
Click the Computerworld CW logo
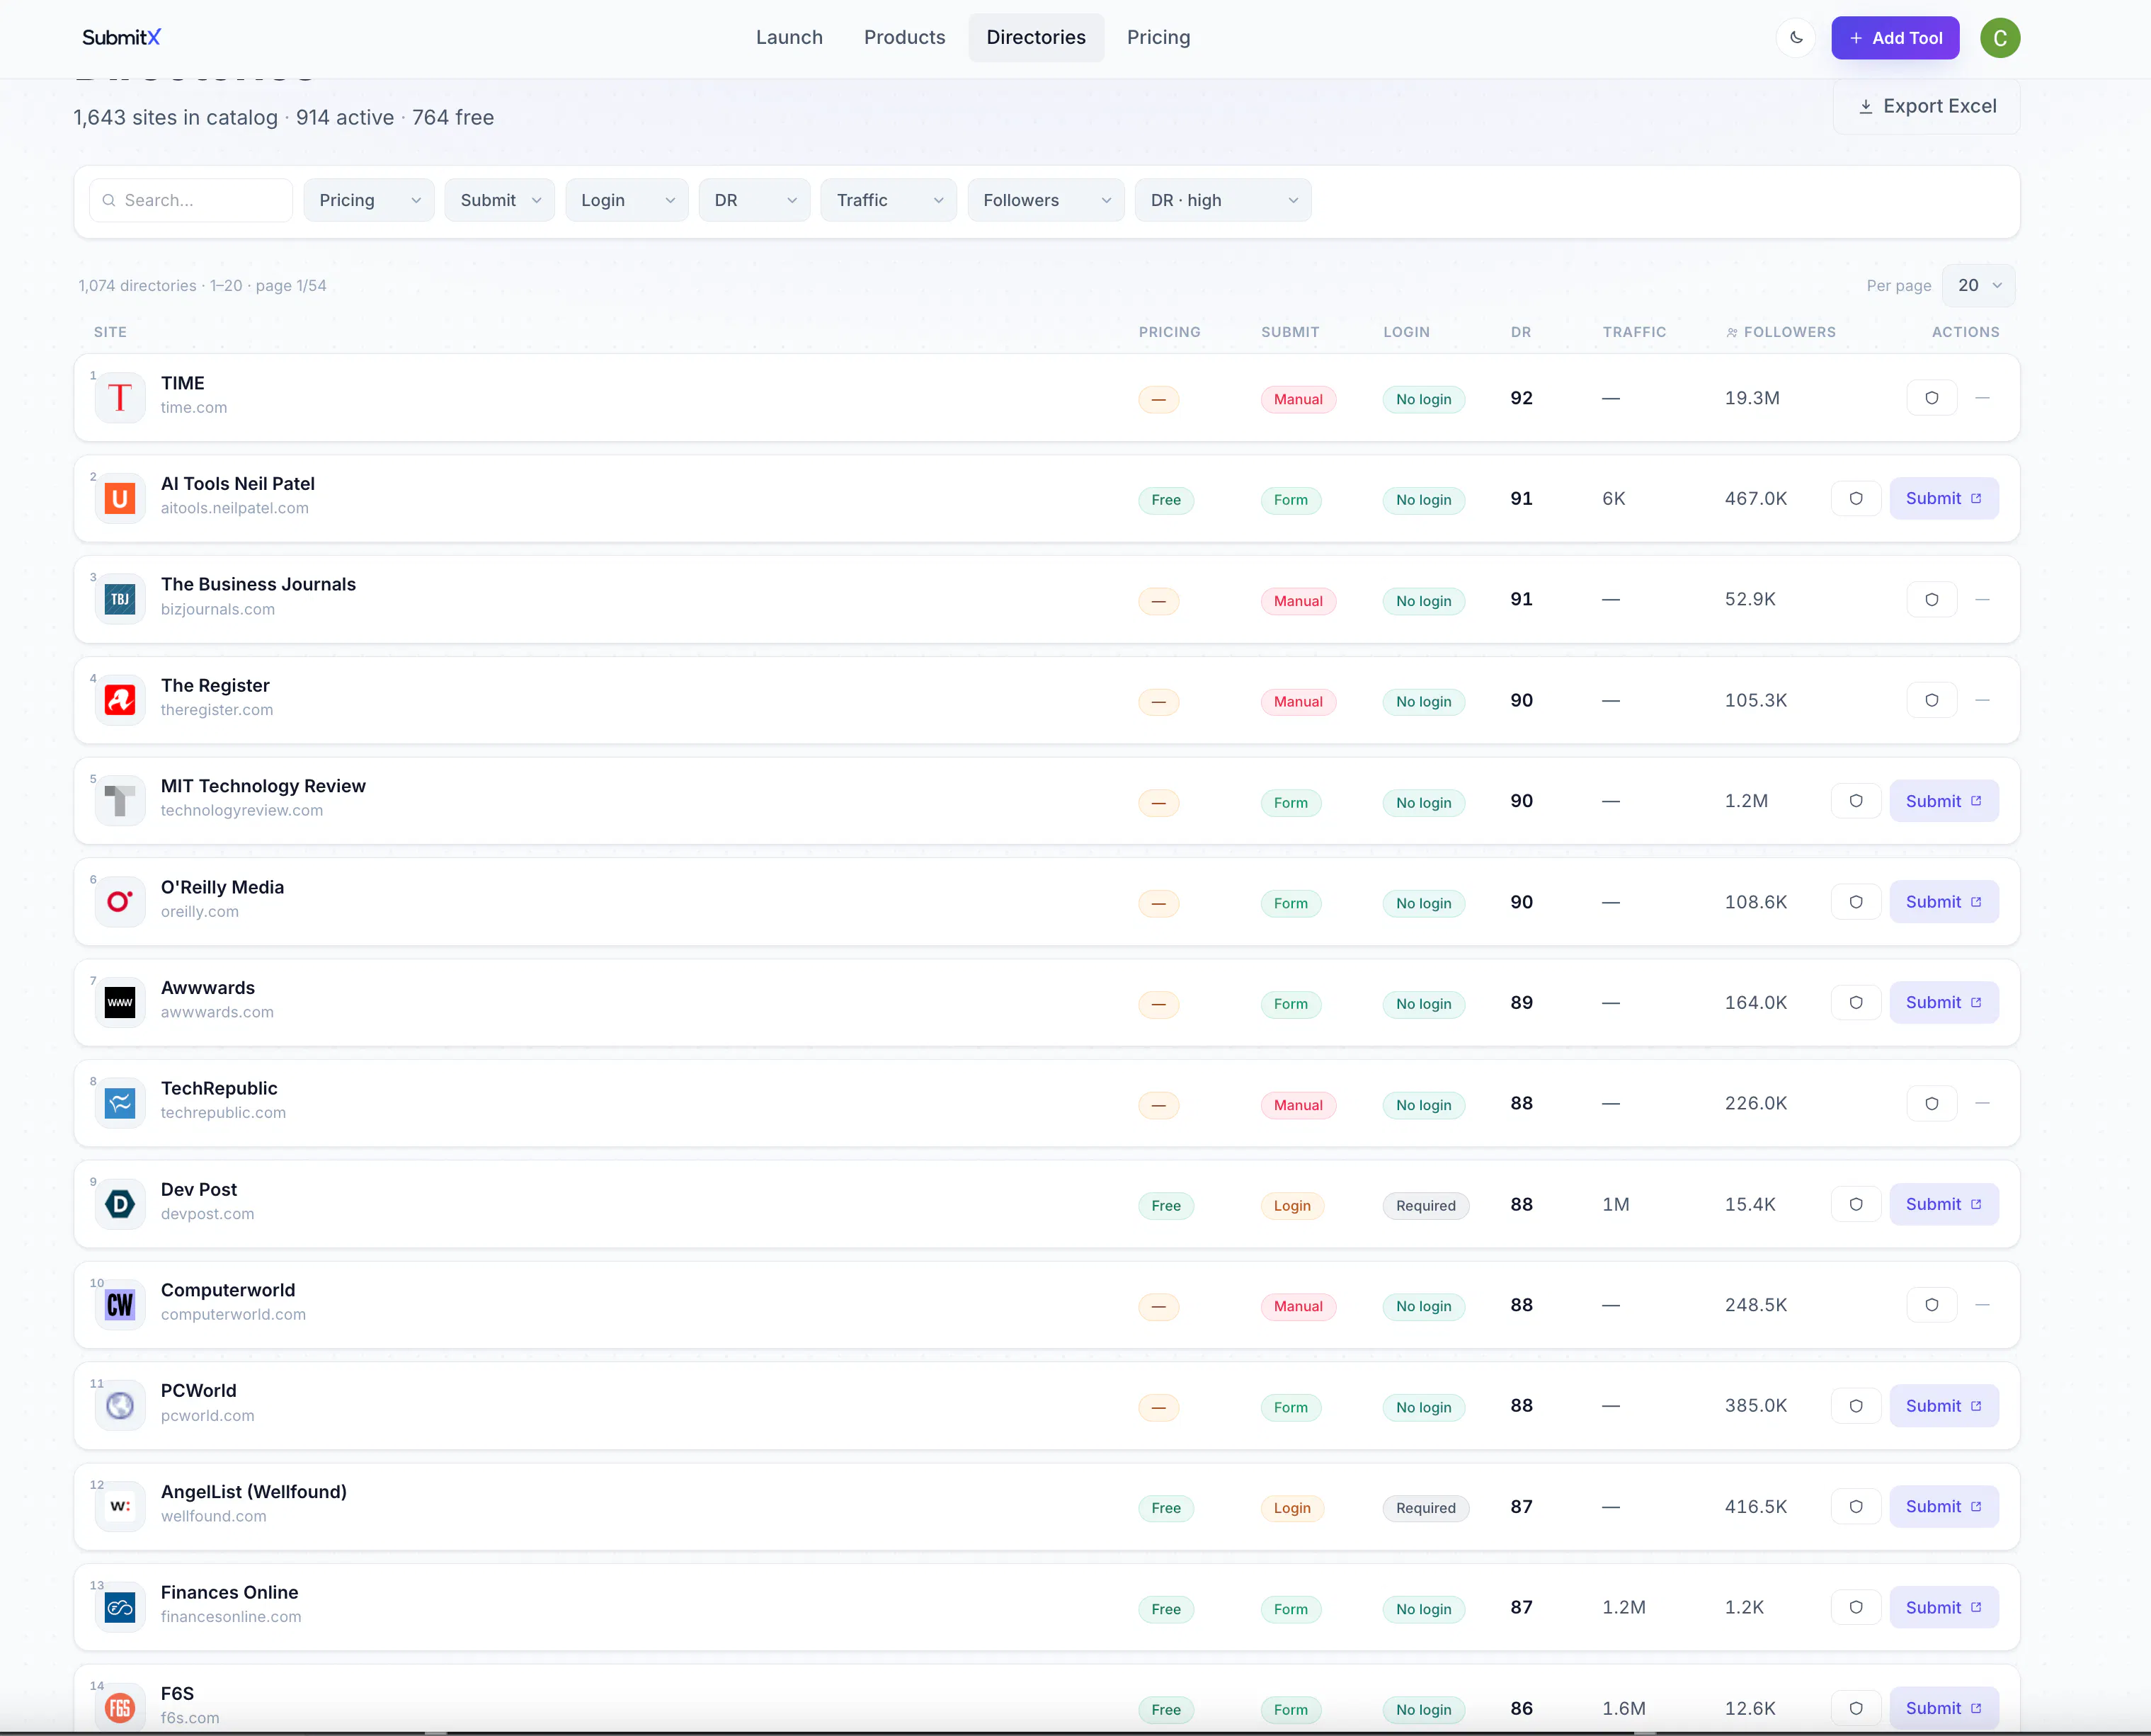(120, 1305)
